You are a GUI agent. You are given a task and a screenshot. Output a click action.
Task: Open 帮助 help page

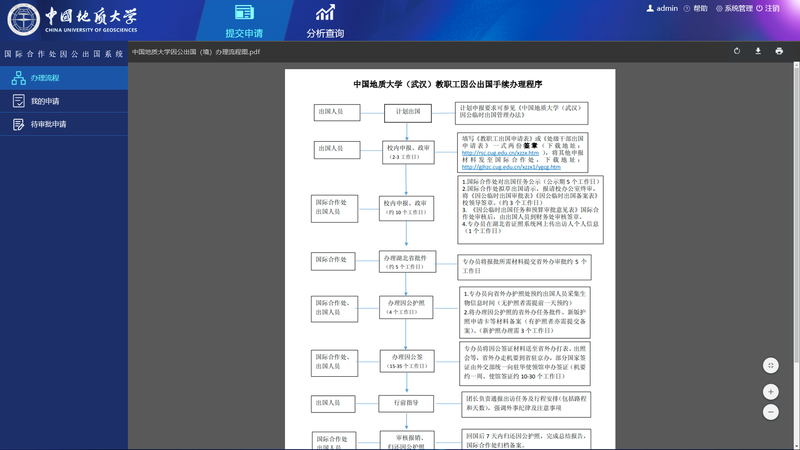click(x=695, y=8)
